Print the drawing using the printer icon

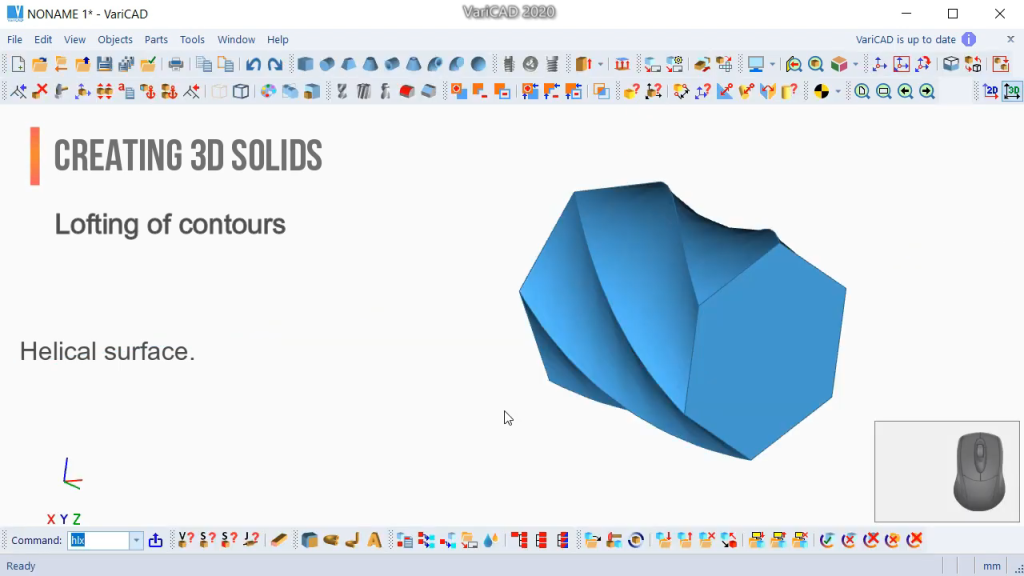pos(176,64)
